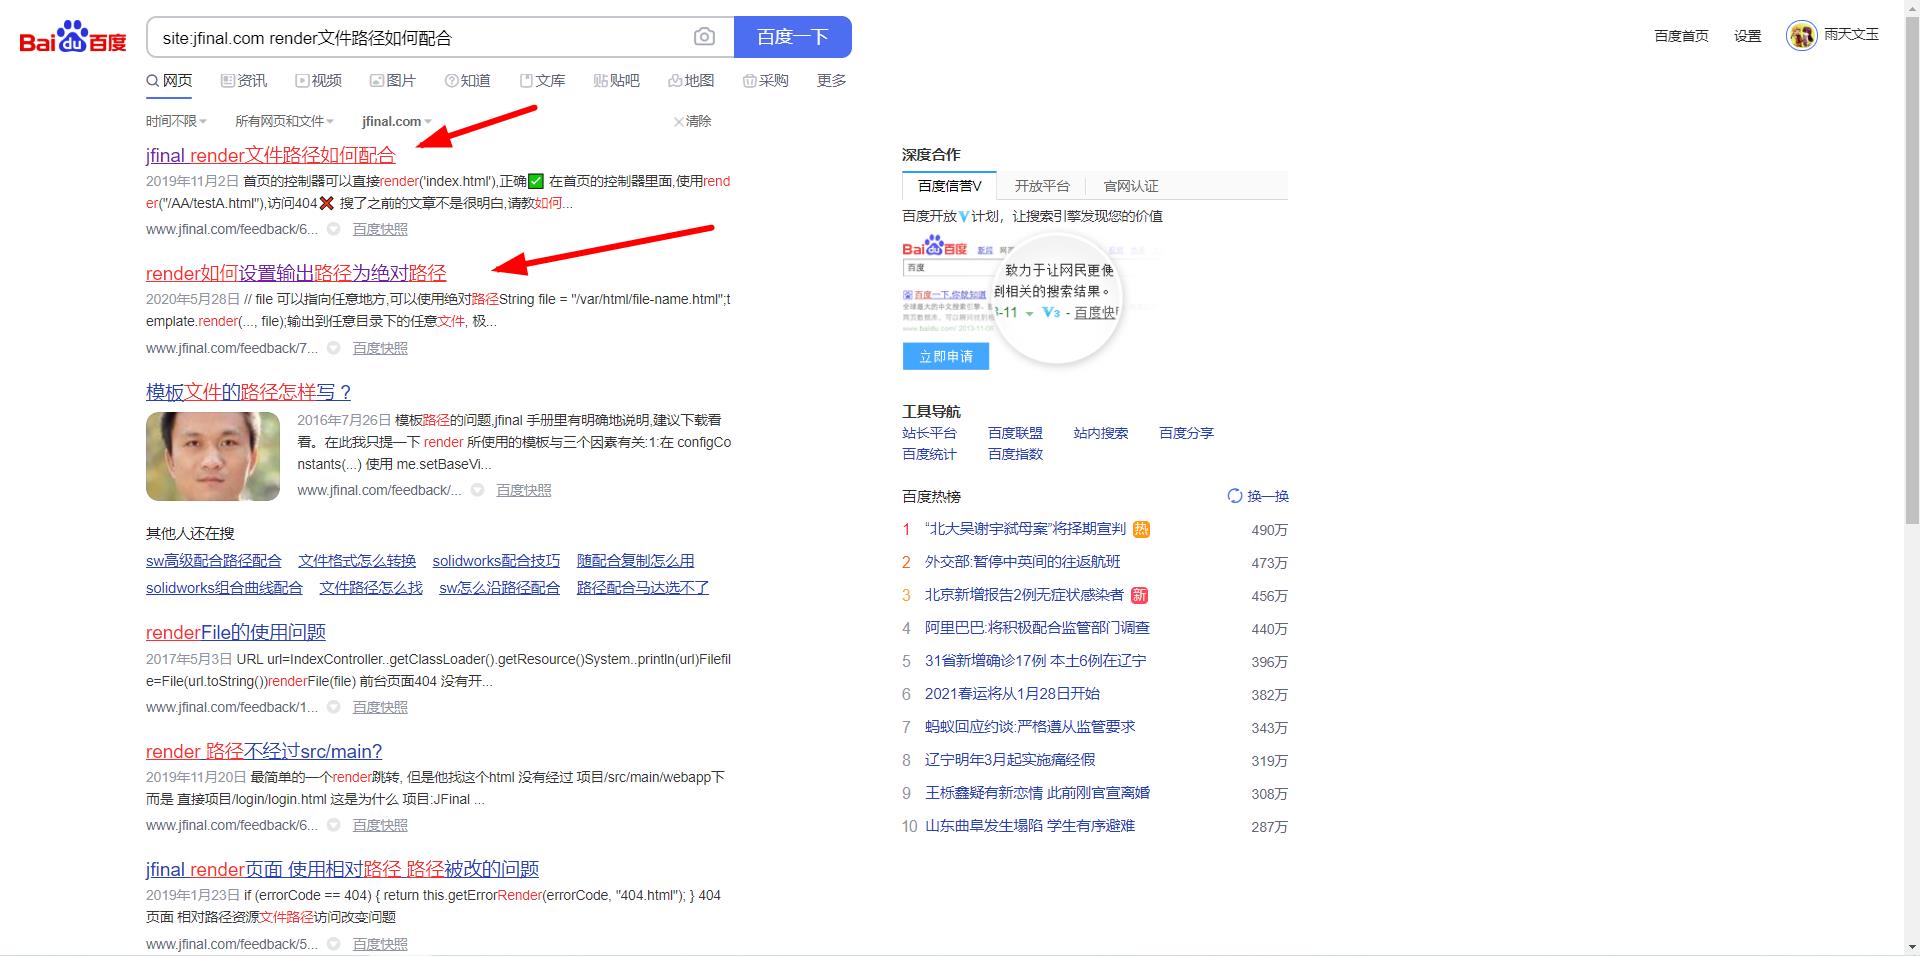This screenshot has height=956, width=1920.
Task: Open related search 文件格式怎么转换
Action: 357,561
